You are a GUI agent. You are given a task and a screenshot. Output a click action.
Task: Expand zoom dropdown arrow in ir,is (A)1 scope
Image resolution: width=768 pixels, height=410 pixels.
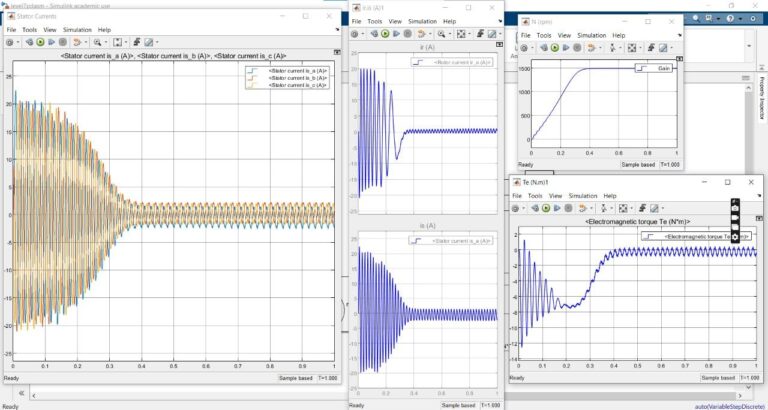tap(450, 34)
